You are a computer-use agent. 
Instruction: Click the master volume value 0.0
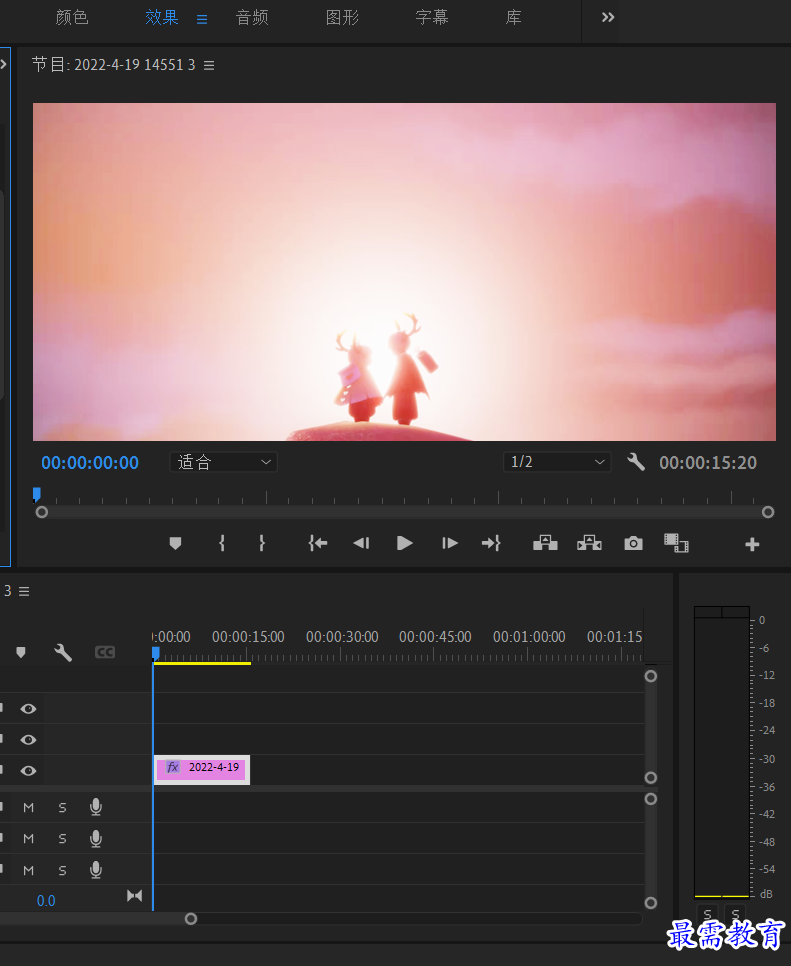46,901
